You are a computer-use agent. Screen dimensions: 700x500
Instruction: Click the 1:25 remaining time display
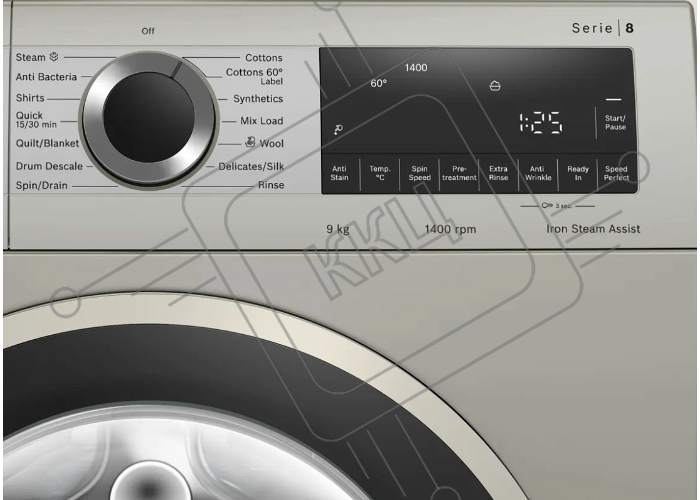coord(541,123)
